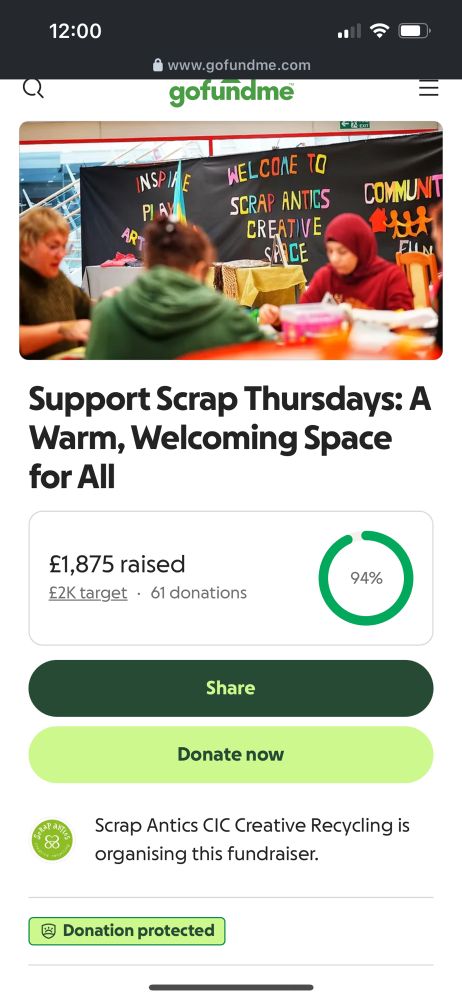Tap the shield icon in Donation protected
The width and height of the screenshot is (462, 1000).
[48, 930]
